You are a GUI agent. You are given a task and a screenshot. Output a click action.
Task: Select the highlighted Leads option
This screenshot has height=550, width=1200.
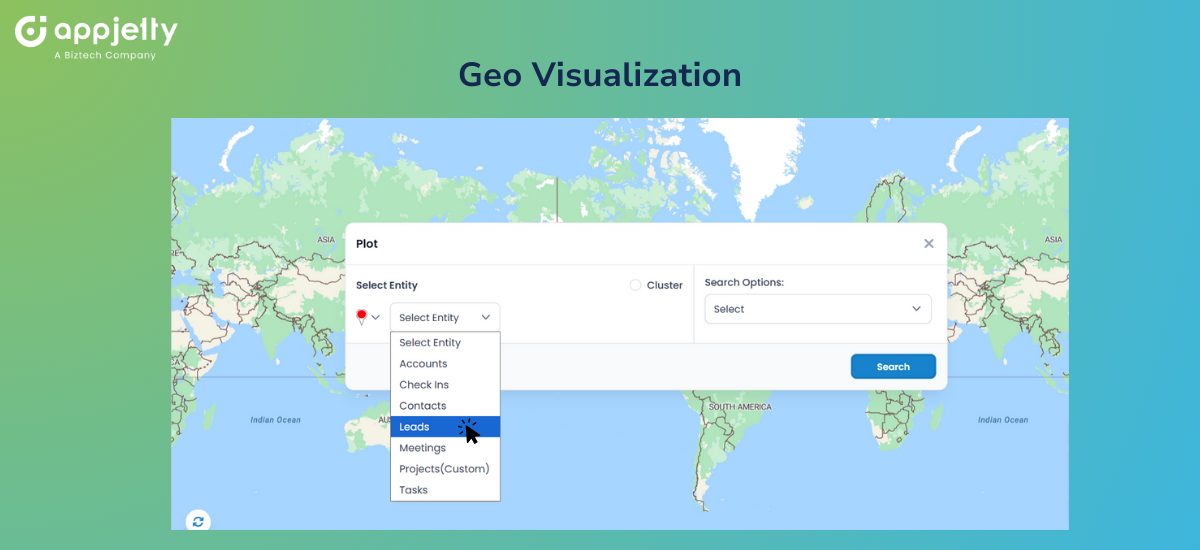click(415, 427)
